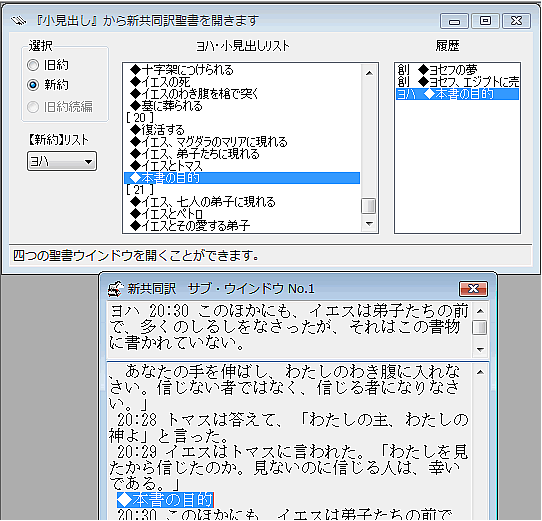Close the サブ・ウインドウ No.1 window
Screen dimensions: 542x521
point(473,289)
